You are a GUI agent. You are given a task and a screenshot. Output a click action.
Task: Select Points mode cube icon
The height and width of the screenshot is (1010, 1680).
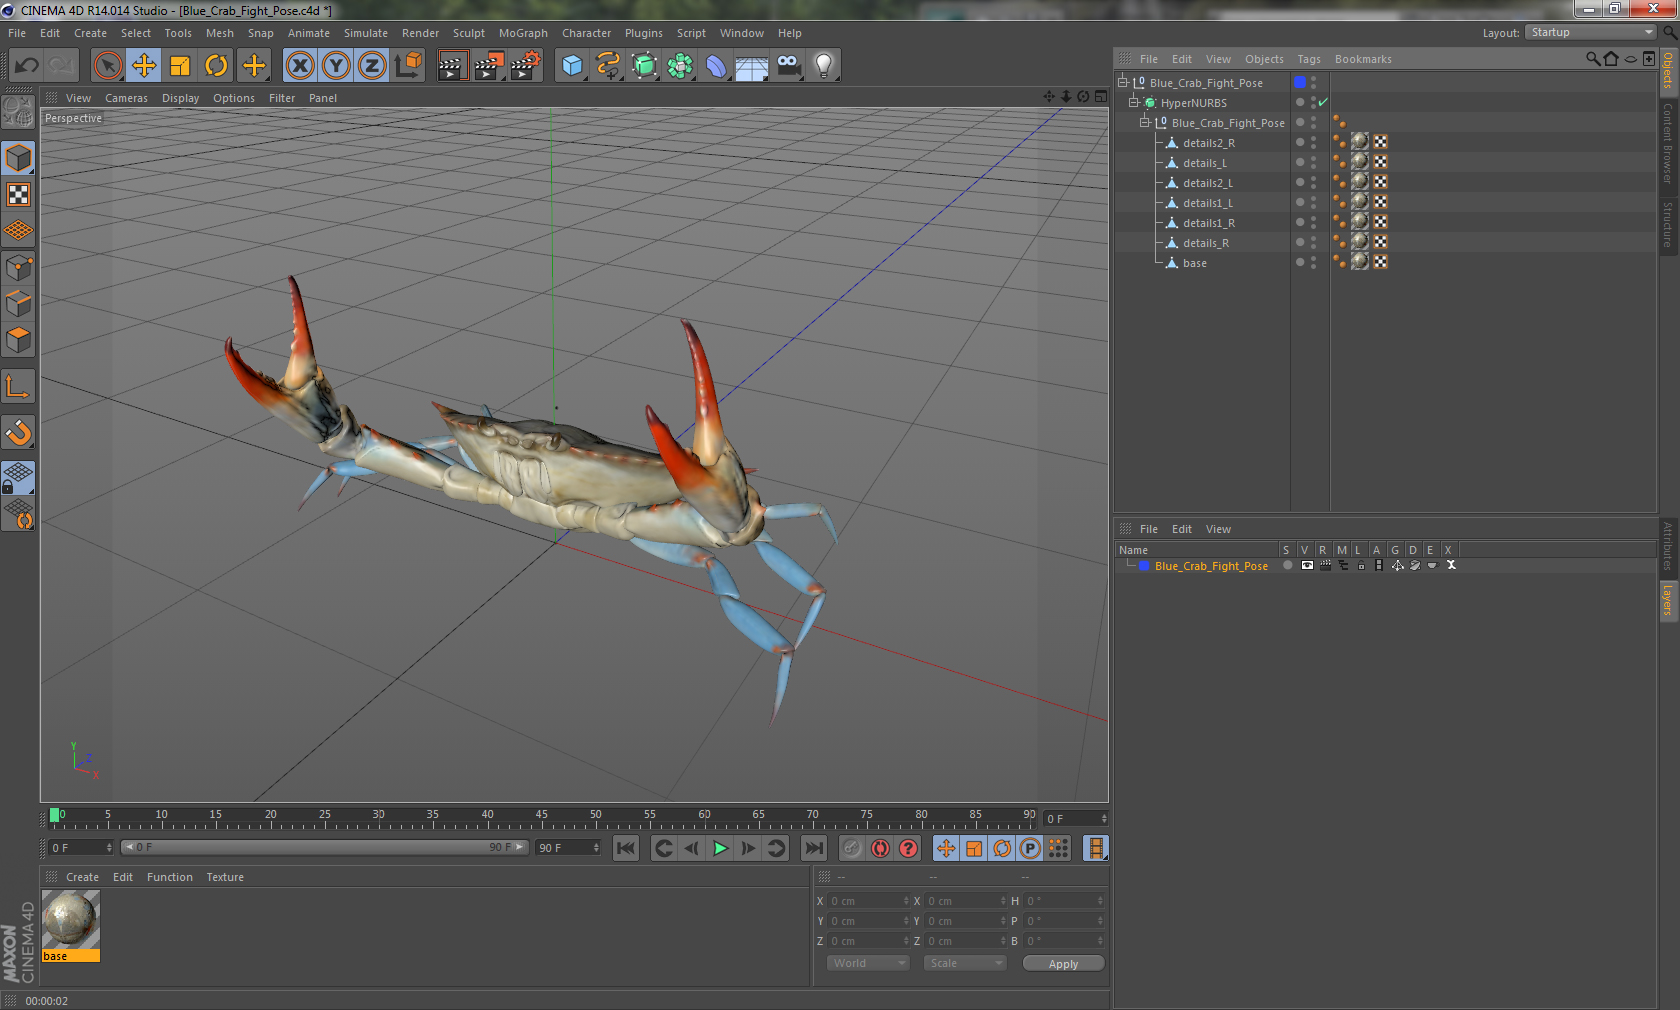point(18,267)
